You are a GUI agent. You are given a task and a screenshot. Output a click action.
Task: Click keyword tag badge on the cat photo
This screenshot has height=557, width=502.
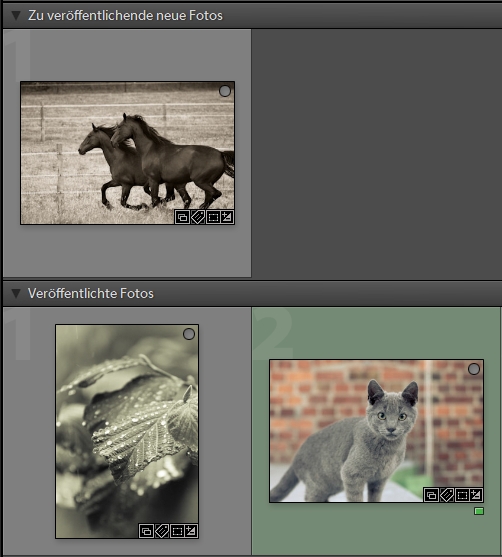click(x=447, y=495)
